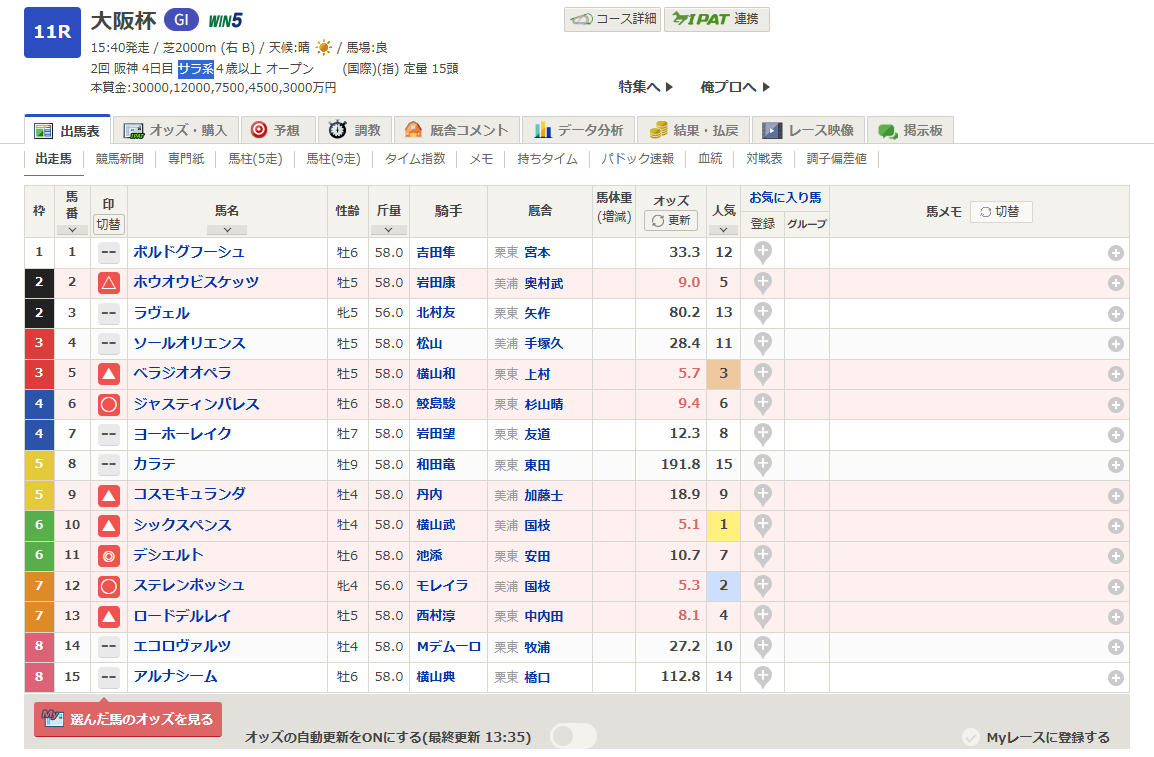Click yellow popularity cell 1 for シックスペンス
This screenshot has width=1154, height=757.
coord(723,525)
